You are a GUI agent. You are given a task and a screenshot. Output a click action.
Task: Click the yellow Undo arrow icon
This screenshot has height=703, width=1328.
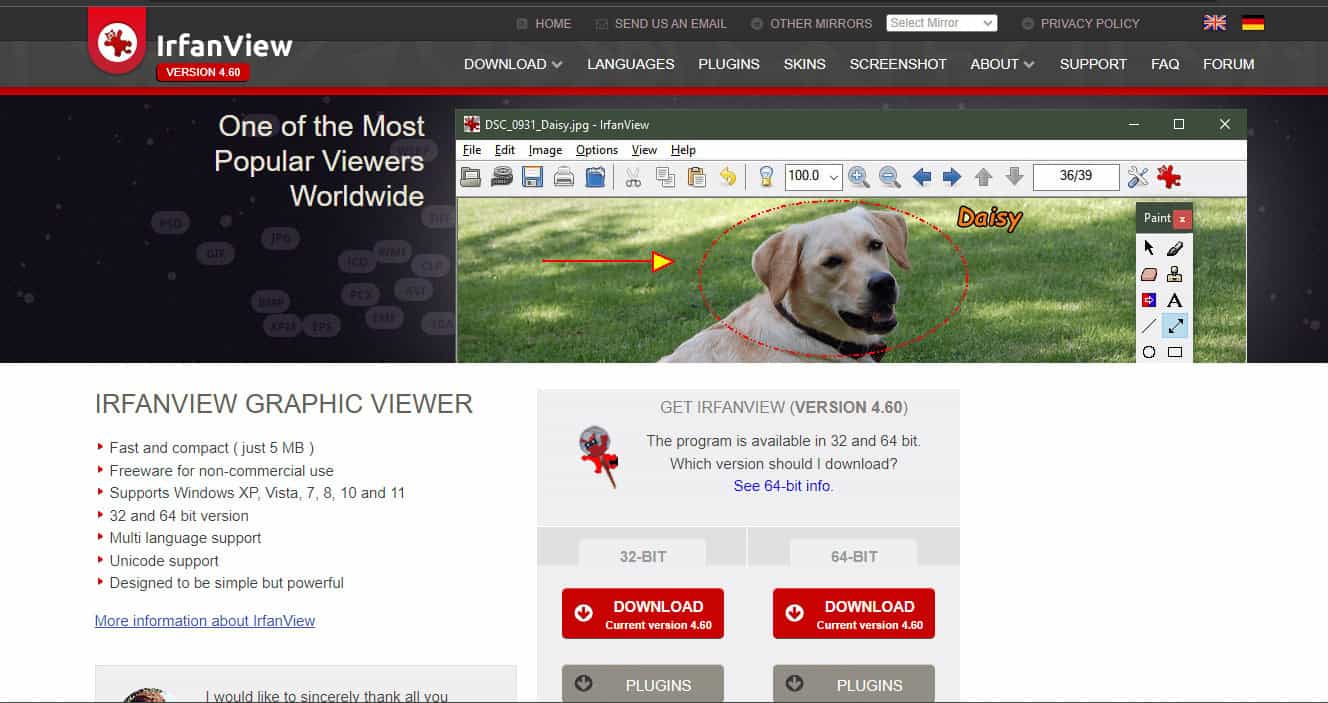coord(728,177)
